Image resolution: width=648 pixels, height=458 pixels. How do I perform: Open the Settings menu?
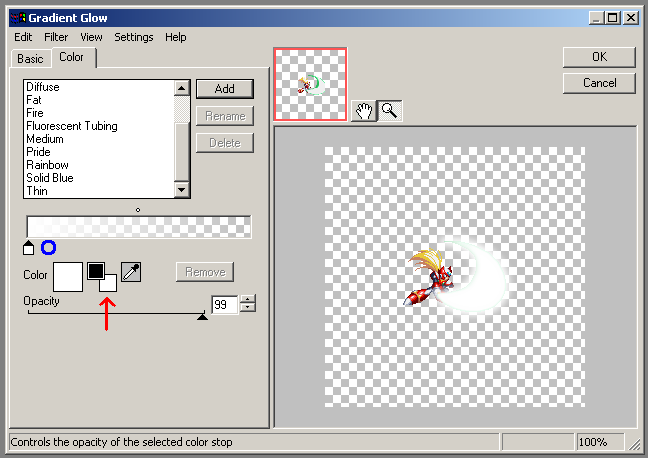coord(133,37)
